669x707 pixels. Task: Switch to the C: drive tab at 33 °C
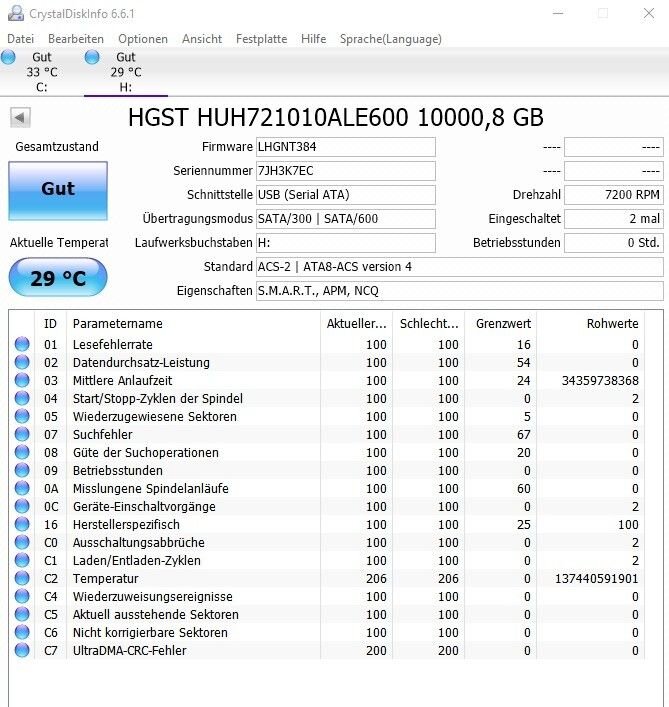pos(42,72)
